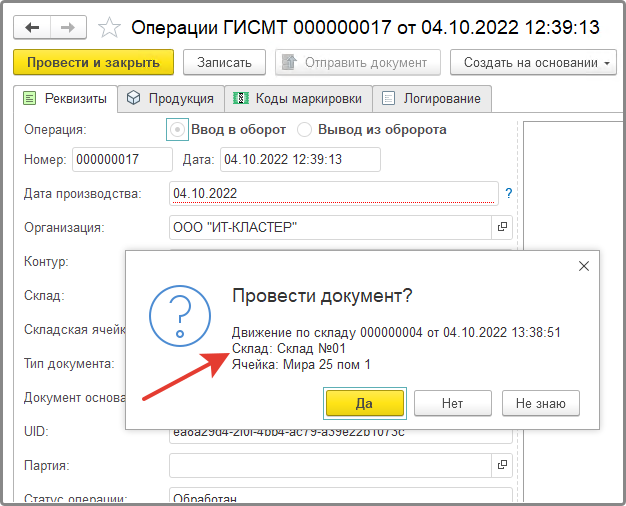Switch to the Реквизиты tab
The image size is (626, 506).
click(x=65, y=98)
